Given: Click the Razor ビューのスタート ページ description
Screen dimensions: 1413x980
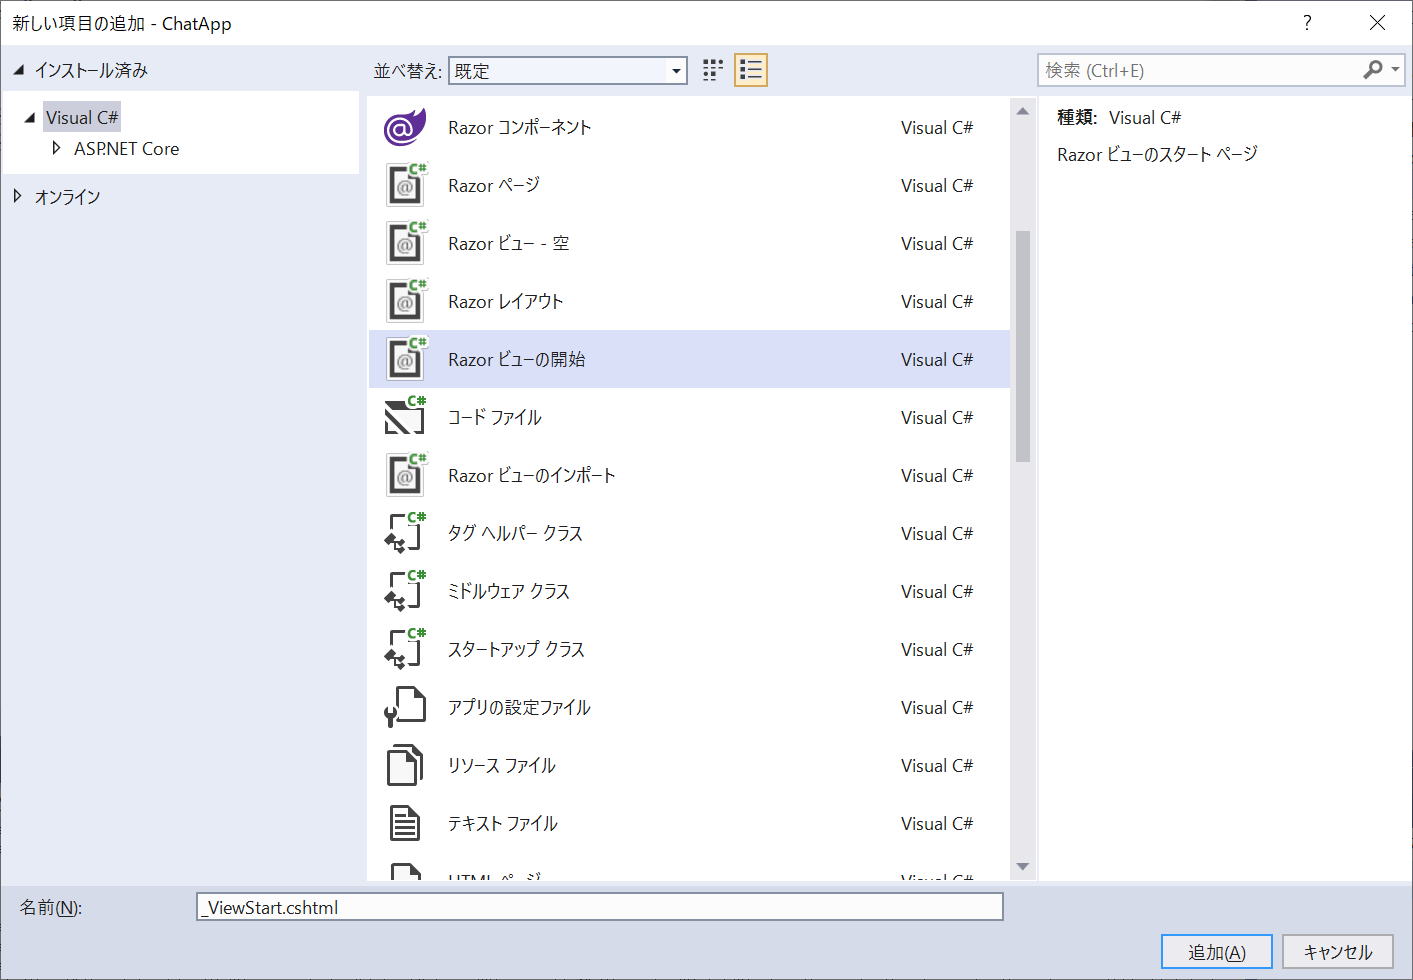Looking at the screenshot, I should point(1157,154).
